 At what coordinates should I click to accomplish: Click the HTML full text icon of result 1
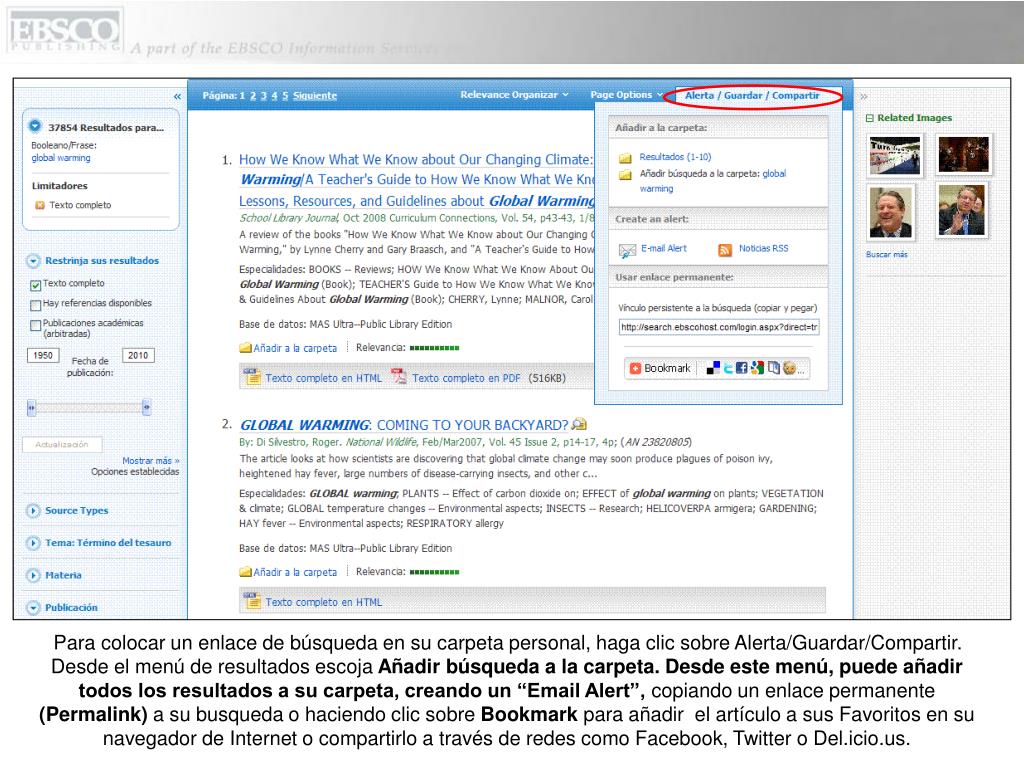pos(251,377)
